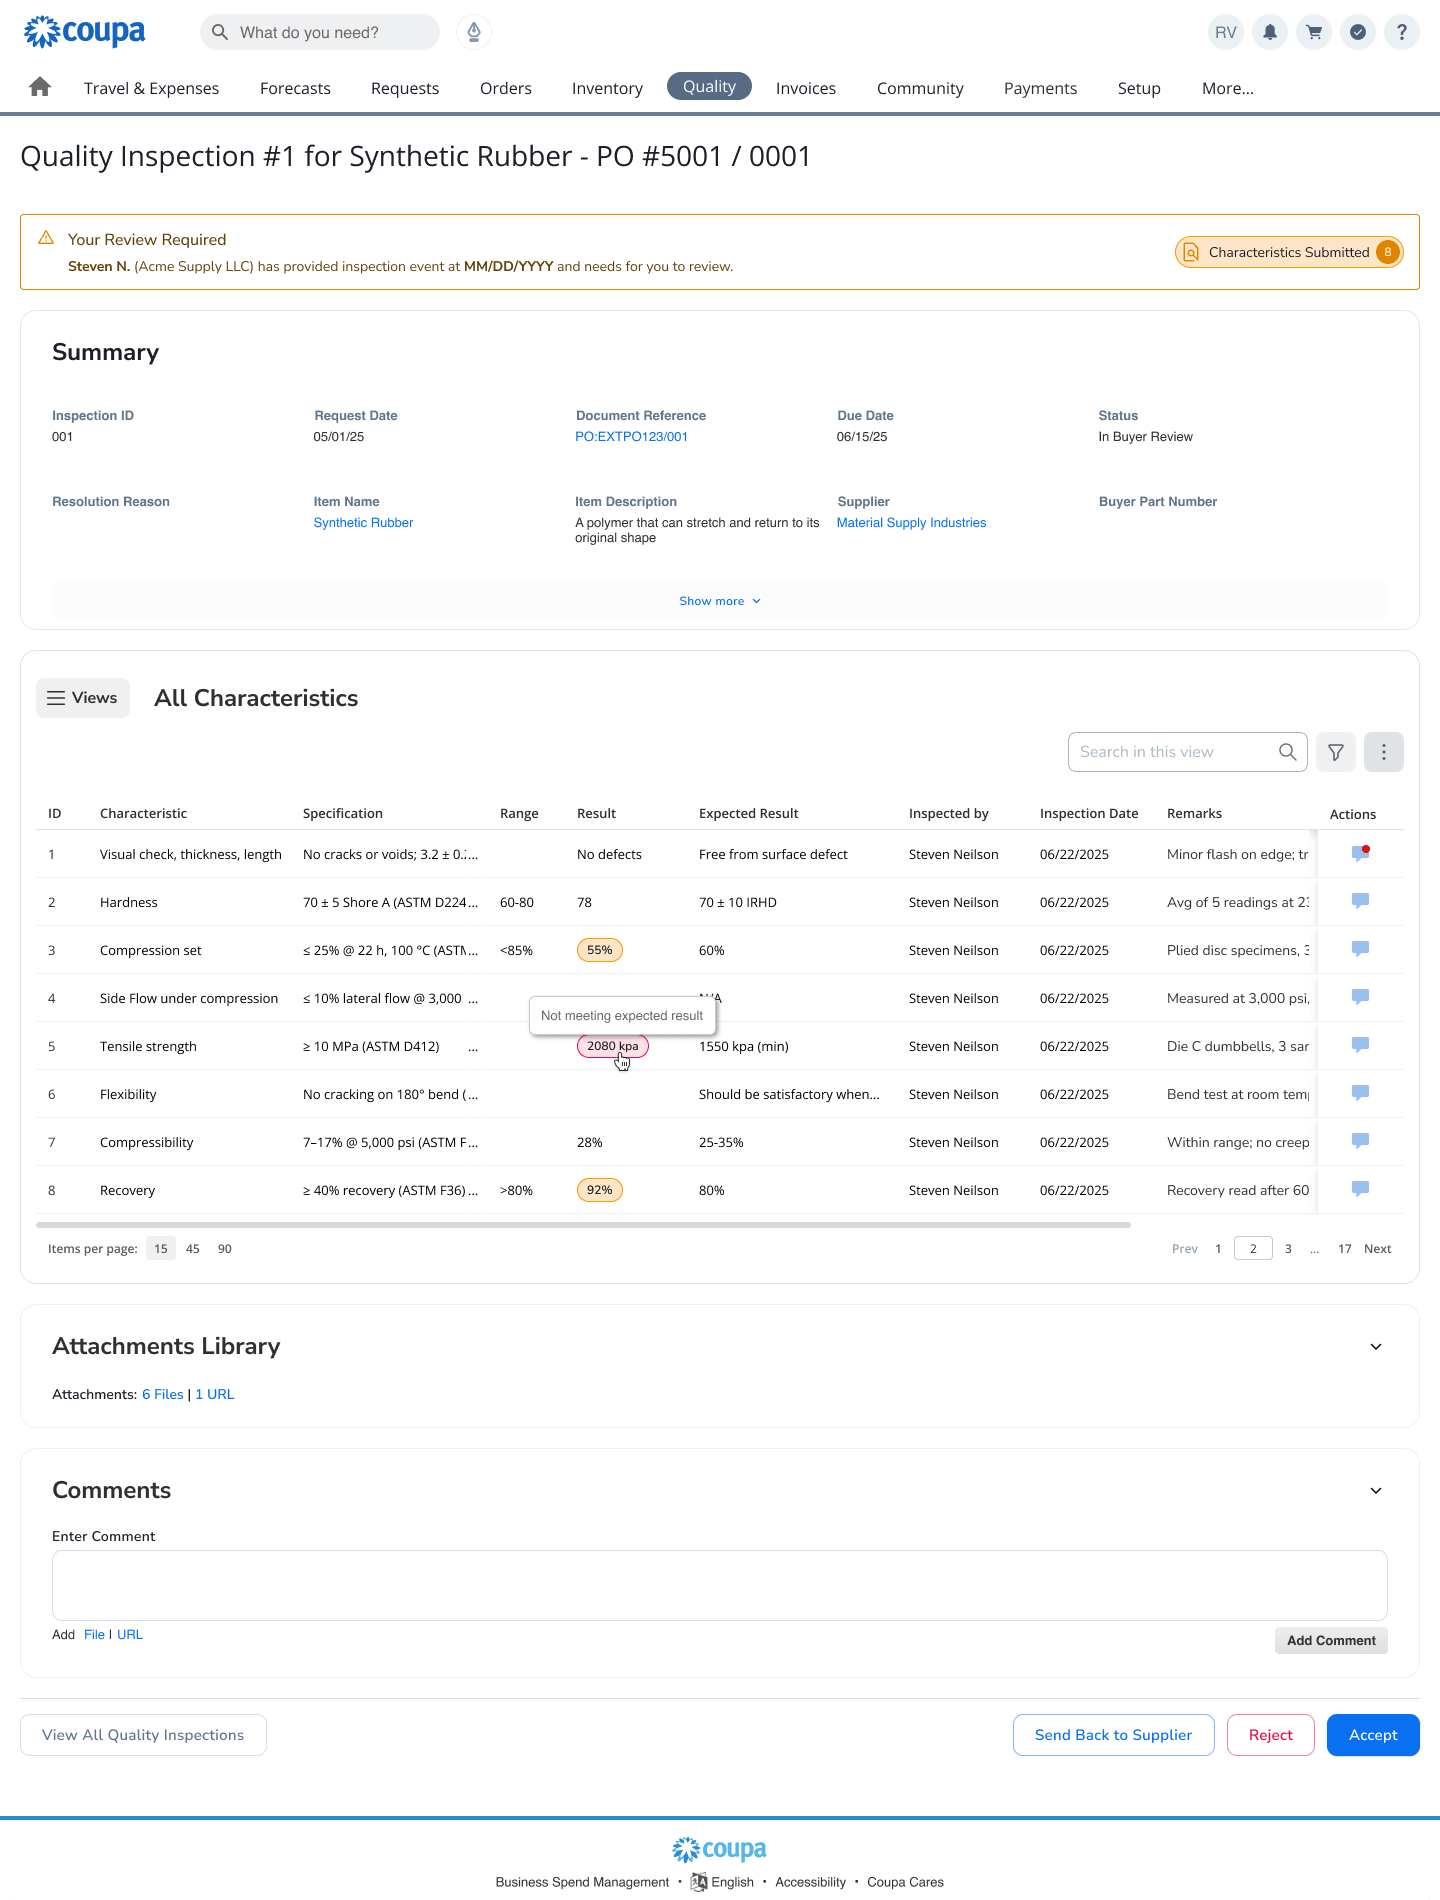Click the Reject button
The height and width of the screenshot is (1900, 1440).
point(1271,1735)
